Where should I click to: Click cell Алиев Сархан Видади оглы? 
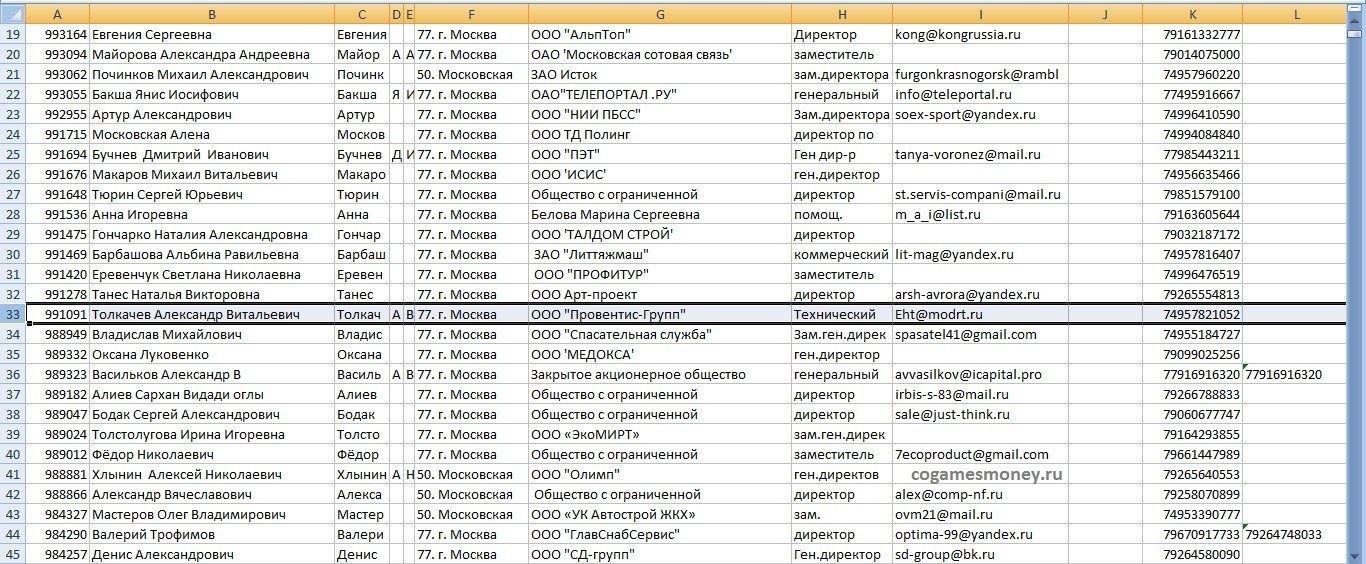pos(212,394)
